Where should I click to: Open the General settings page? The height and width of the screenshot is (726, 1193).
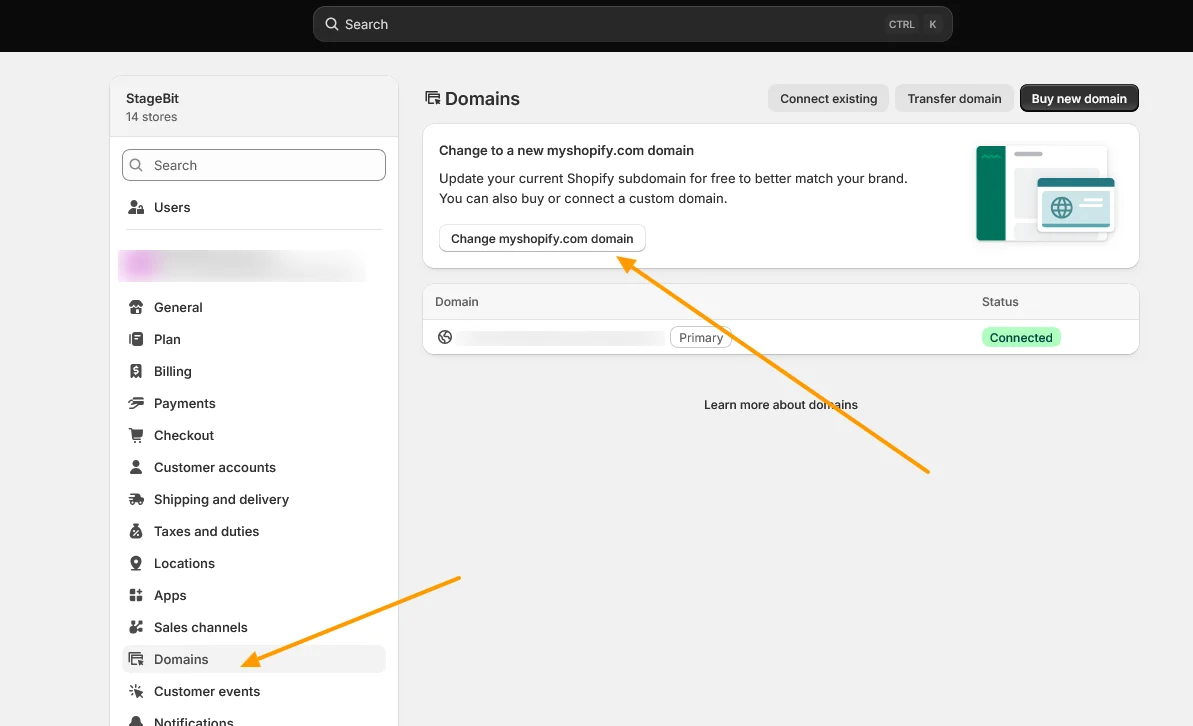pyautogui.click(x=253, y=307)
